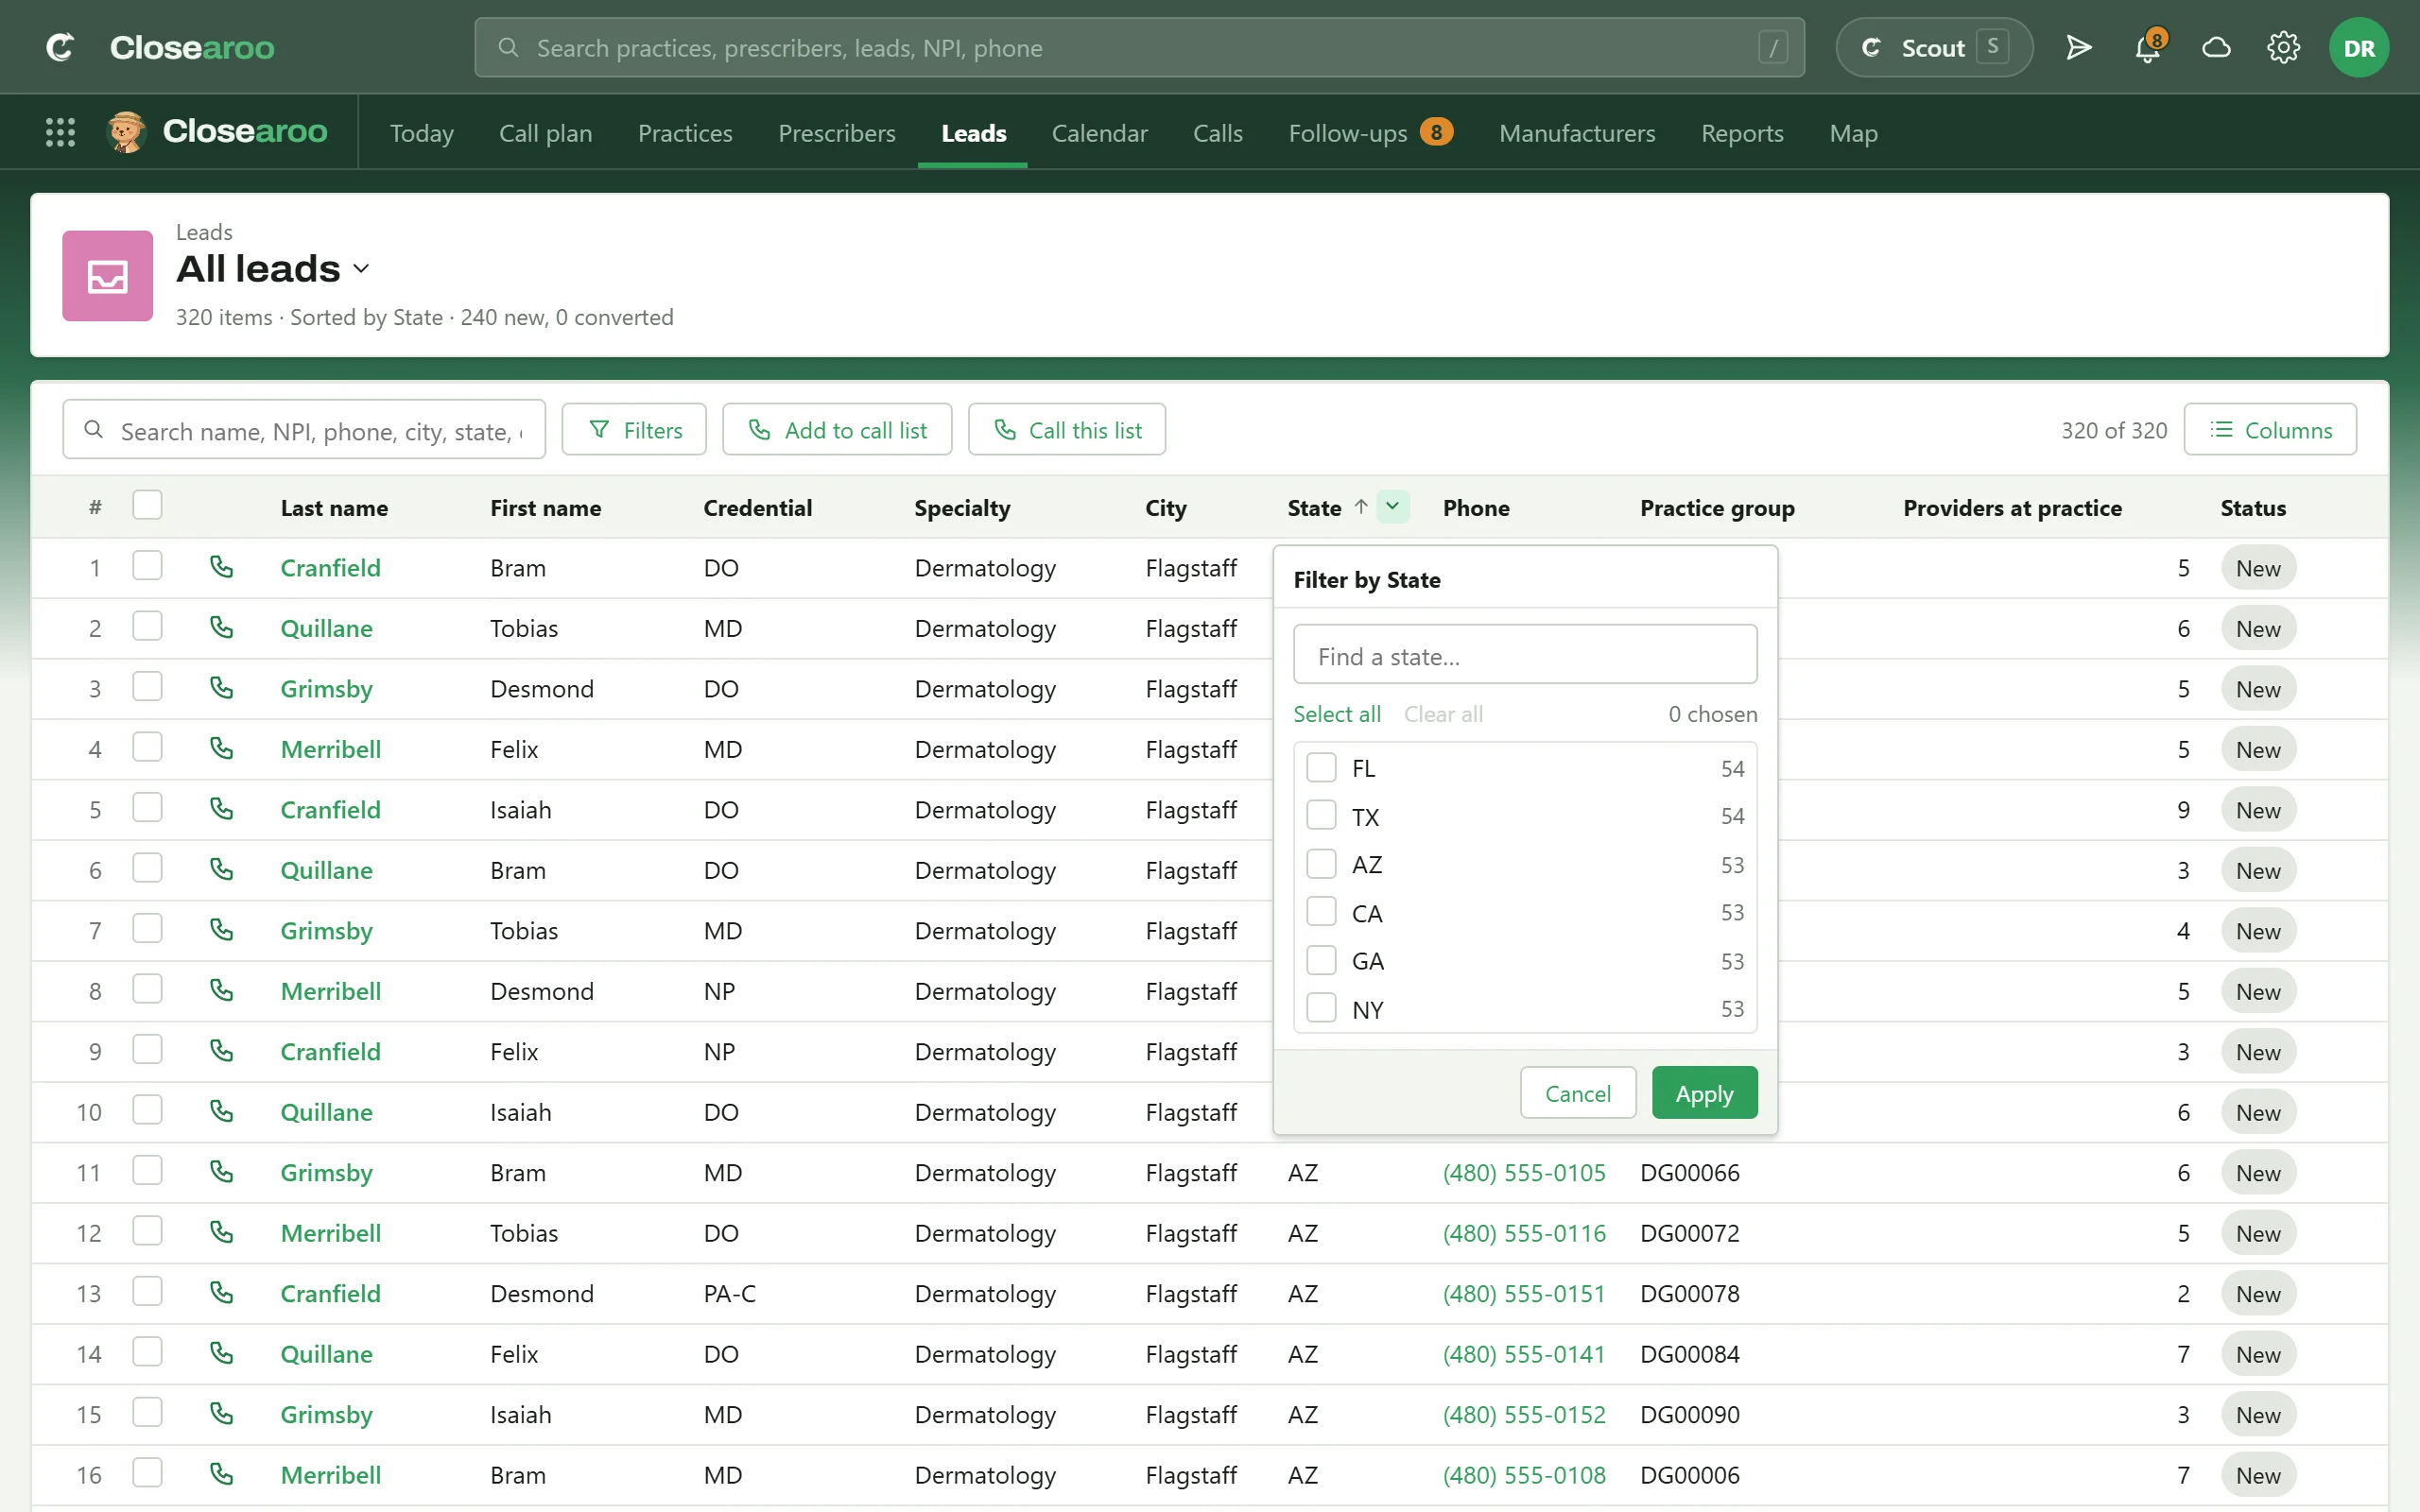The width and height of the screenshot is (2420, 1512).
Task: Sort by Last name column header
Action: click(334, 507)
